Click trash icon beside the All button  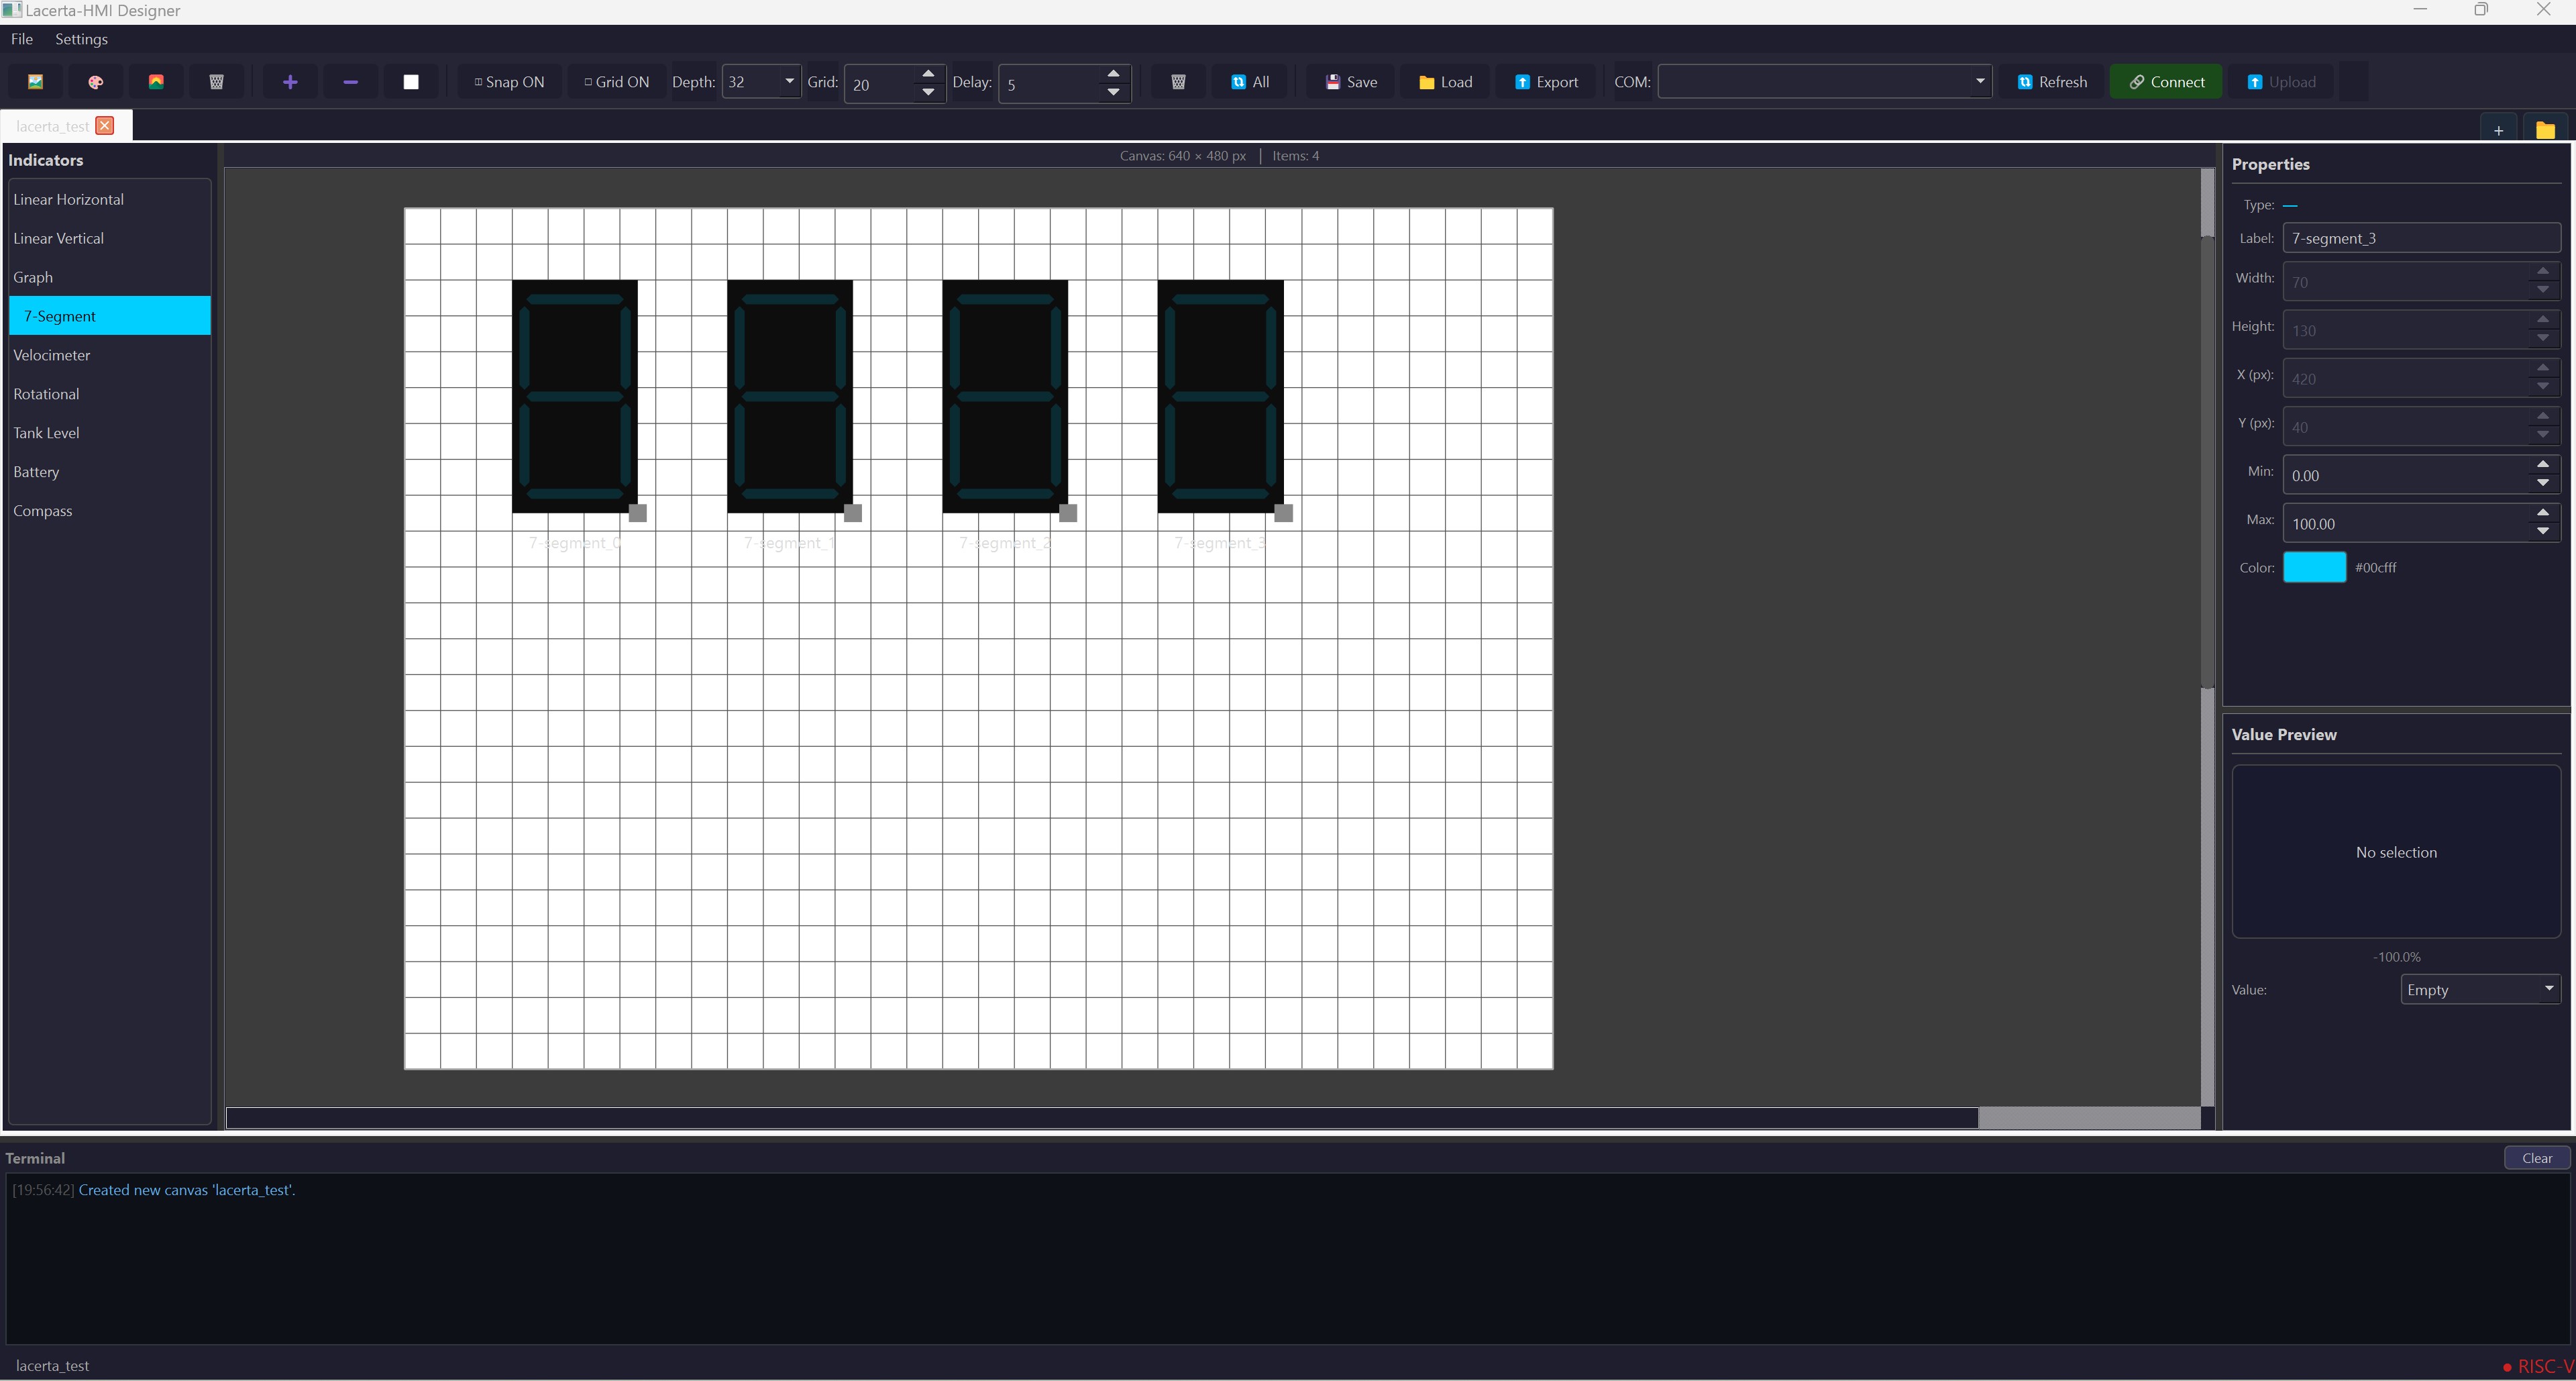point(1178,82)
